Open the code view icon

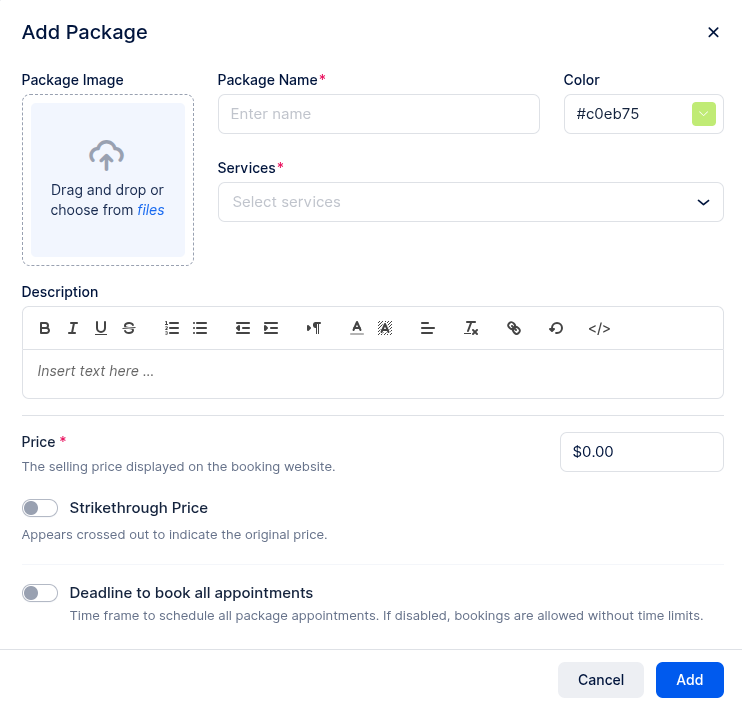coord(599,328)
